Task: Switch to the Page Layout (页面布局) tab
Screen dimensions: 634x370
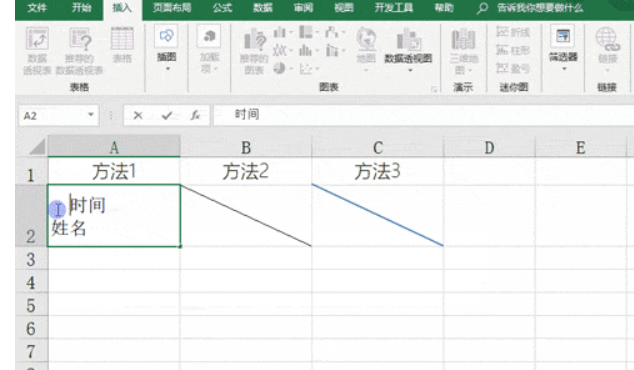Action: point(172,8)
